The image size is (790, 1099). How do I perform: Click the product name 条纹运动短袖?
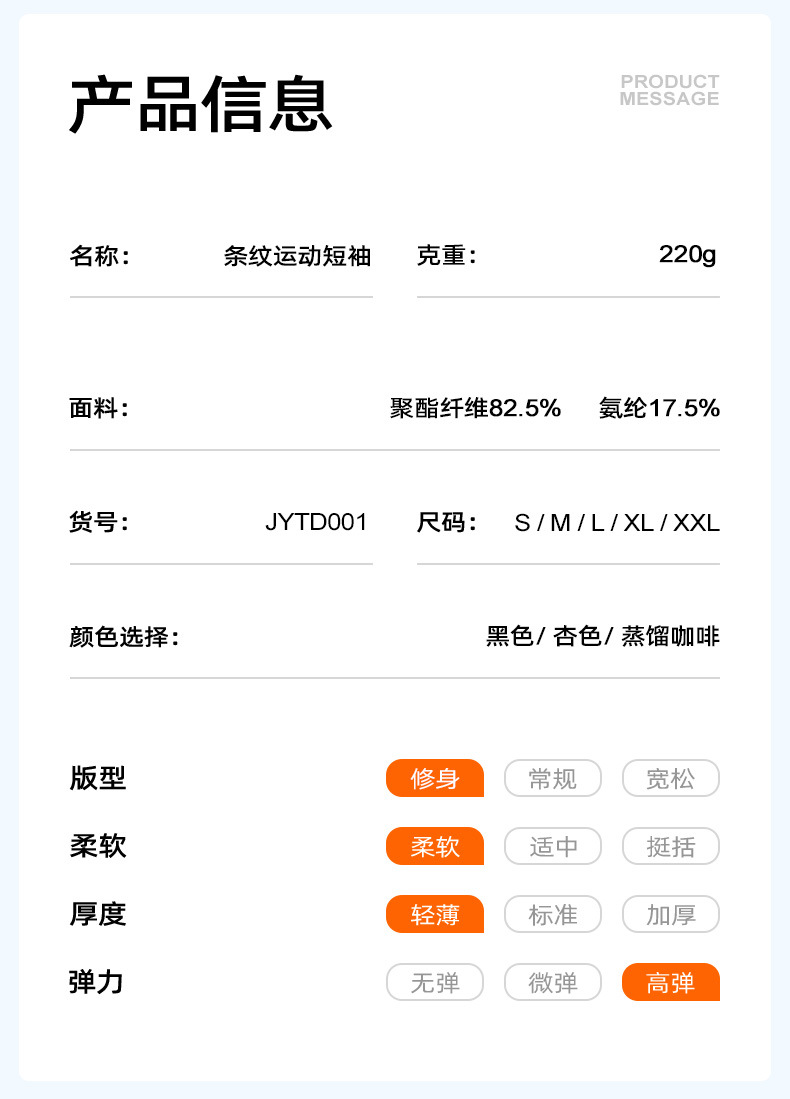[297, 256]
